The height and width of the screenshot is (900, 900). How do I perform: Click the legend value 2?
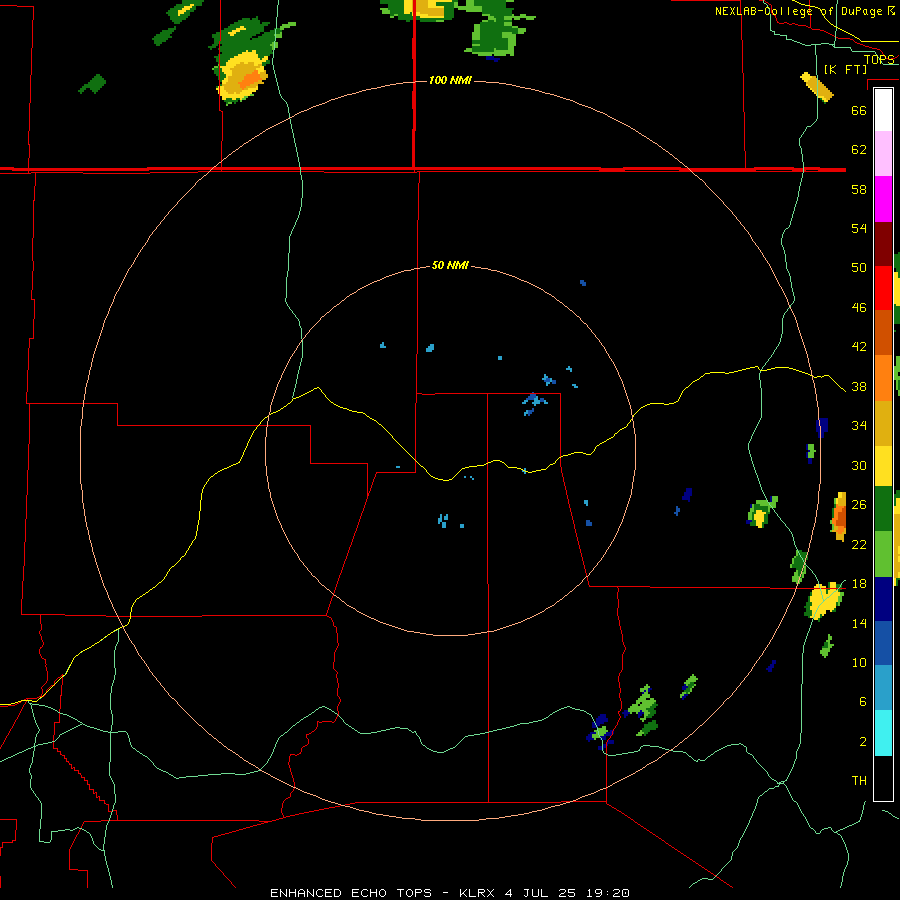tap(863, 742)
